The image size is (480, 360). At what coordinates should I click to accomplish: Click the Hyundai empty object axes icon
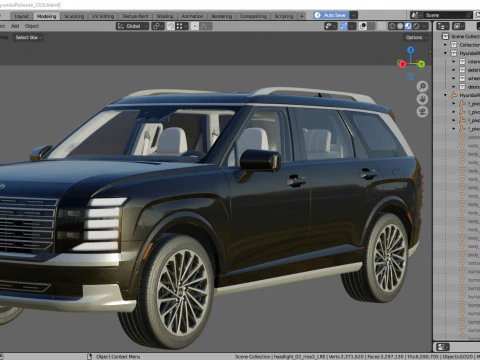pyautogui.click(x=454, y=95)
